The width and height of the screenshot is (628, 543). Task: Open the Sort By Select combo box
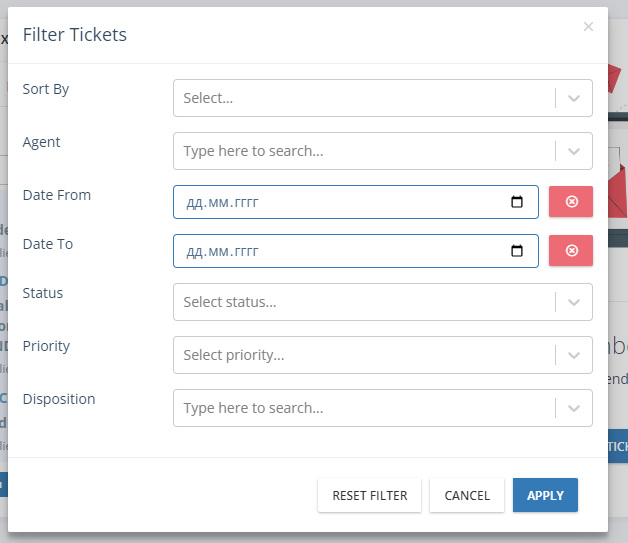(x=383, y=98)
